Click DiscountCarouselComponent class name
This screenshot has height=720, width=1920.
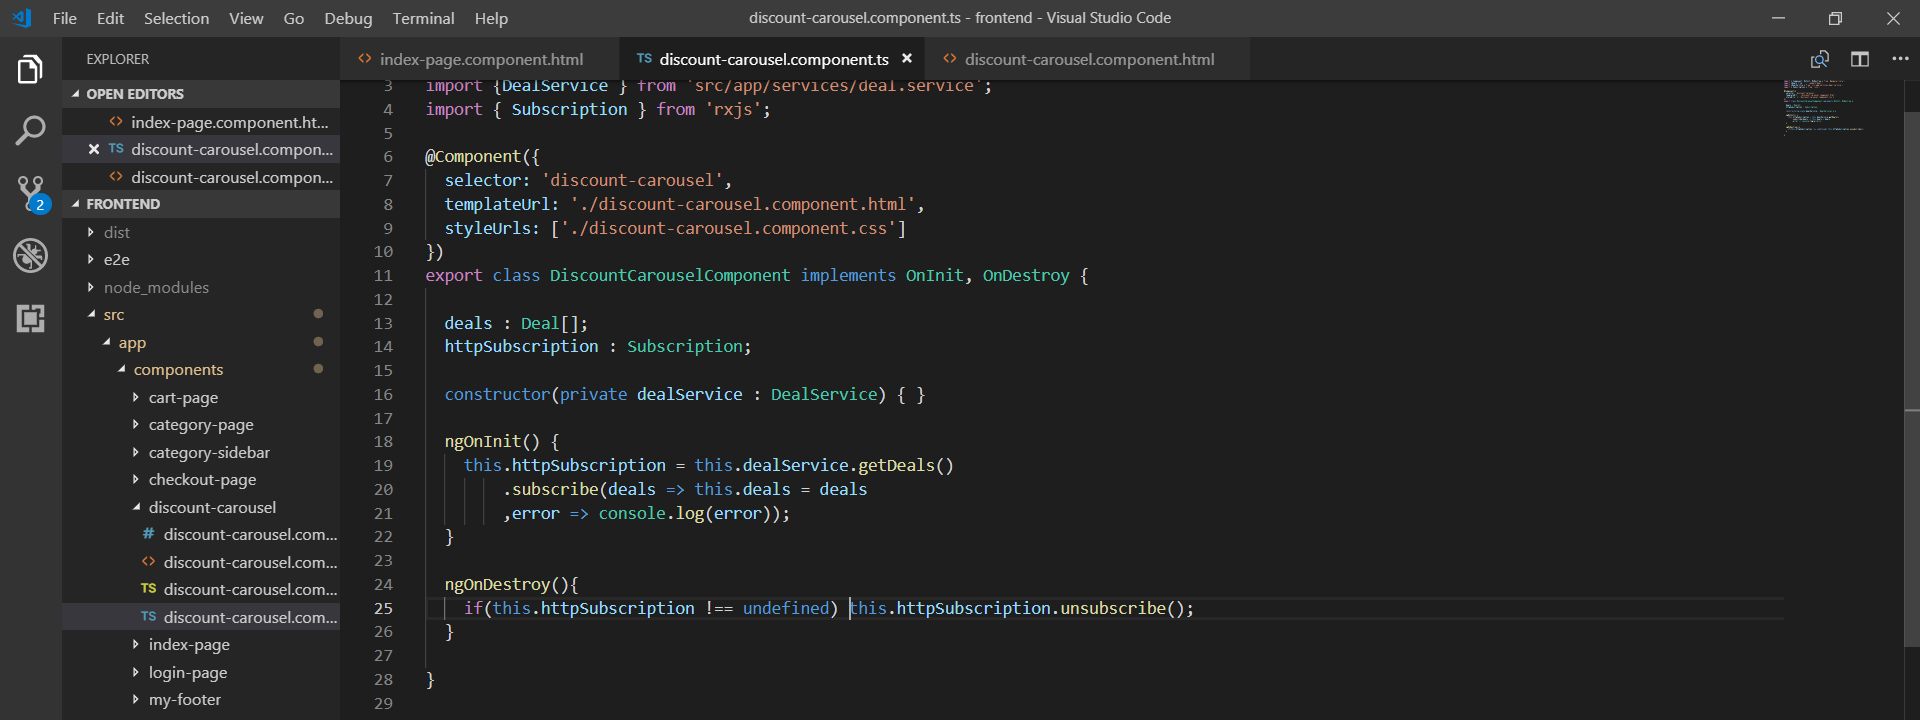669,275
